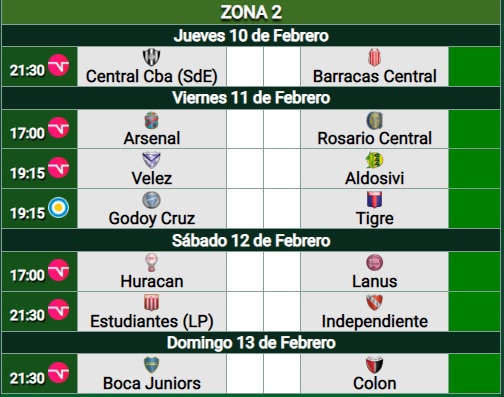
Task: Click the Tigre team crest
Action: pyautogui.click(x=374, y=200)
